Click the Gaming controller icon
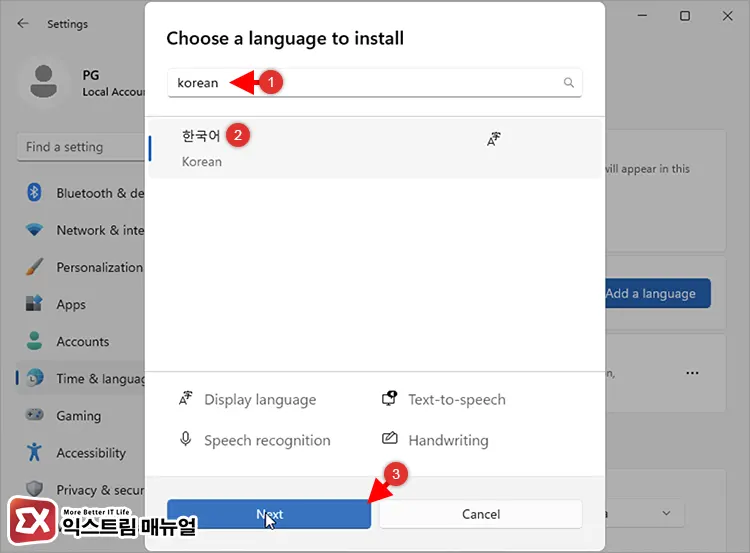The height and width of the screenshot is (553, 750). pos(35,415)
